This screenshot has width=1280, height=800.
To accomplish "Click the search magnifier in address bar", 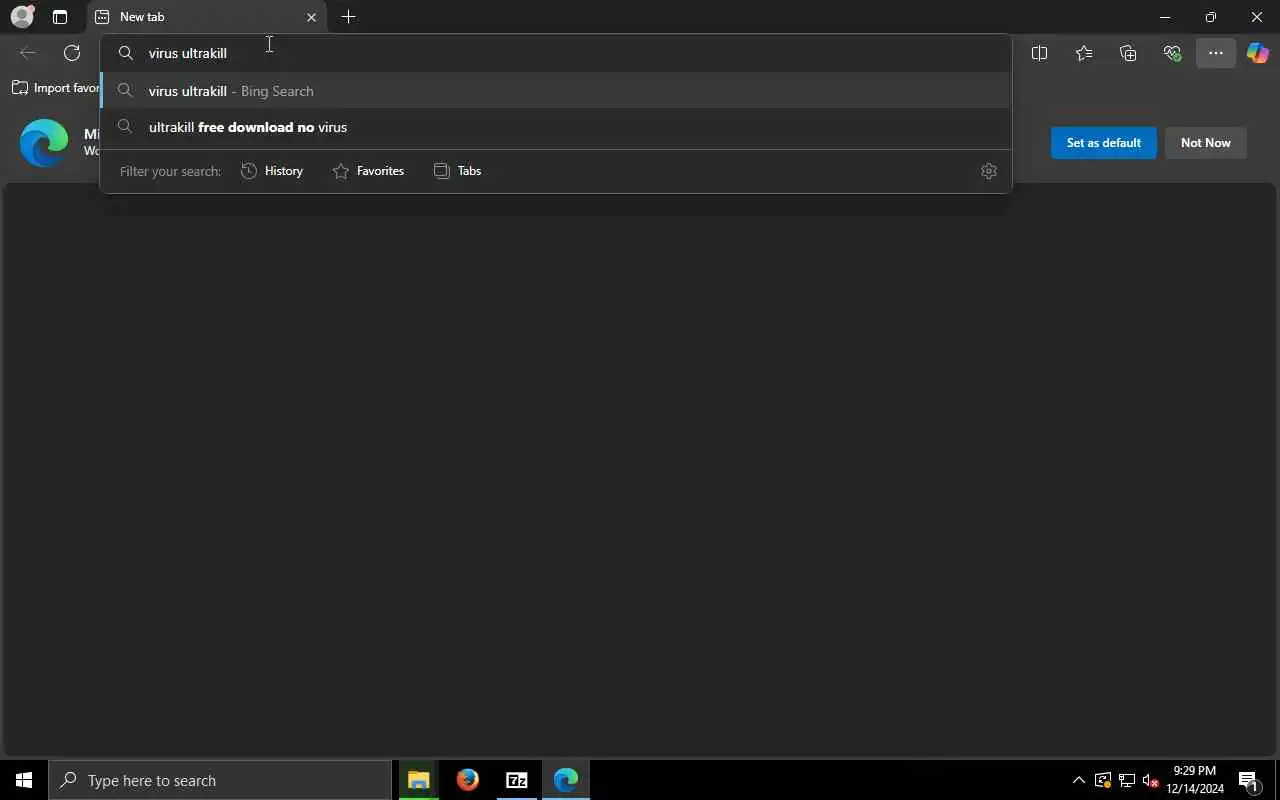I will [126, 53].
